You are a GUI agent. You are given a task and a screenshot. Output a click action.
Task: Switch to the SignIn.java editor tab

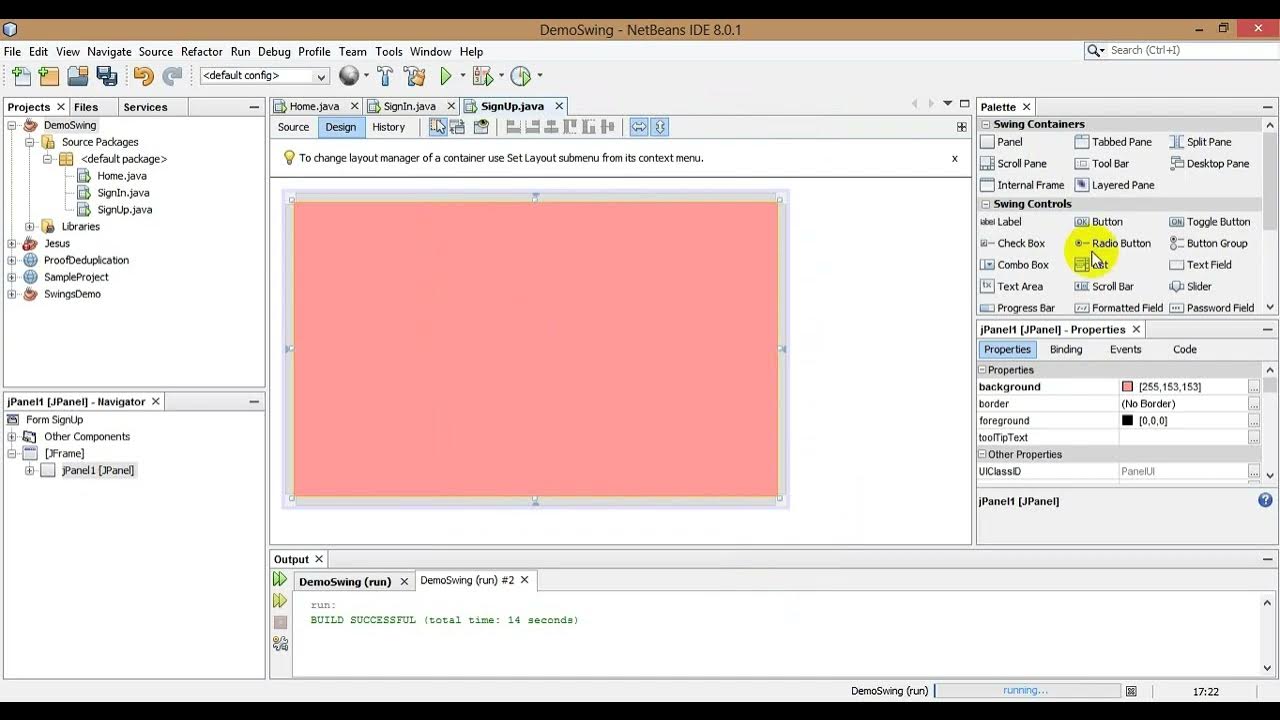point(409,106)
